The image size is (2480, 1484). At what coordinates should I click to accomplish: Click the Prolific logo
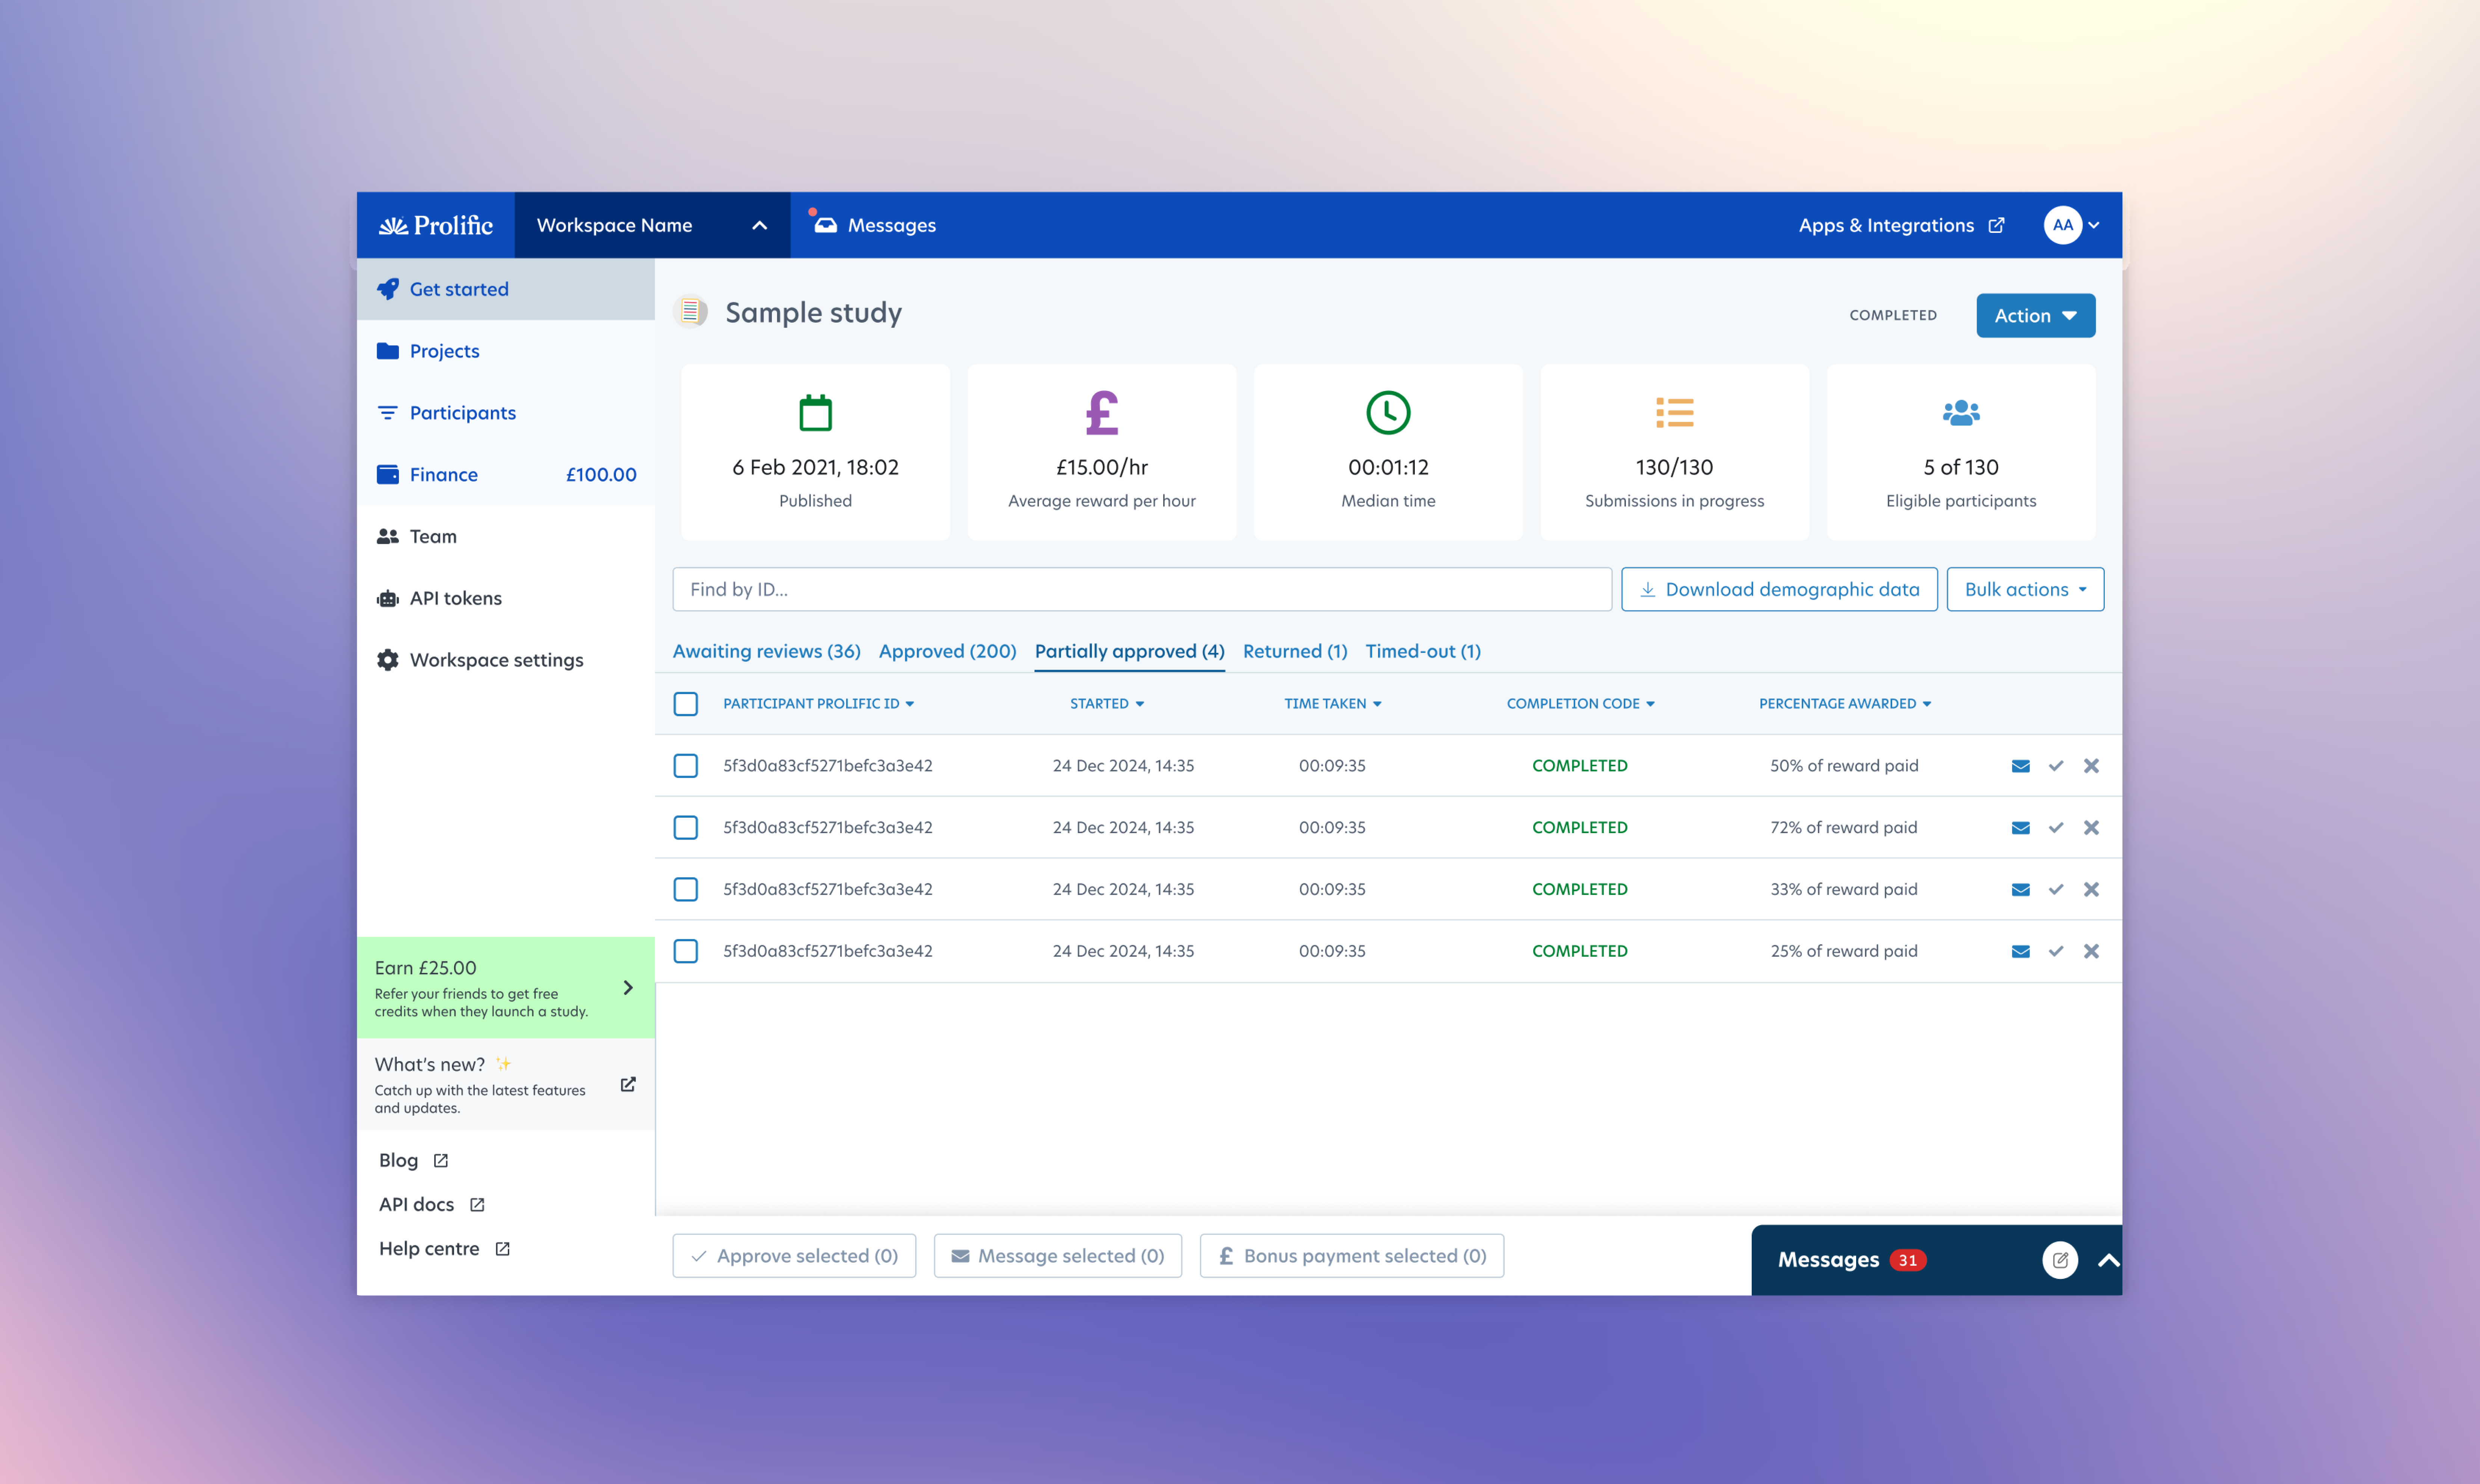click(436, 225)
